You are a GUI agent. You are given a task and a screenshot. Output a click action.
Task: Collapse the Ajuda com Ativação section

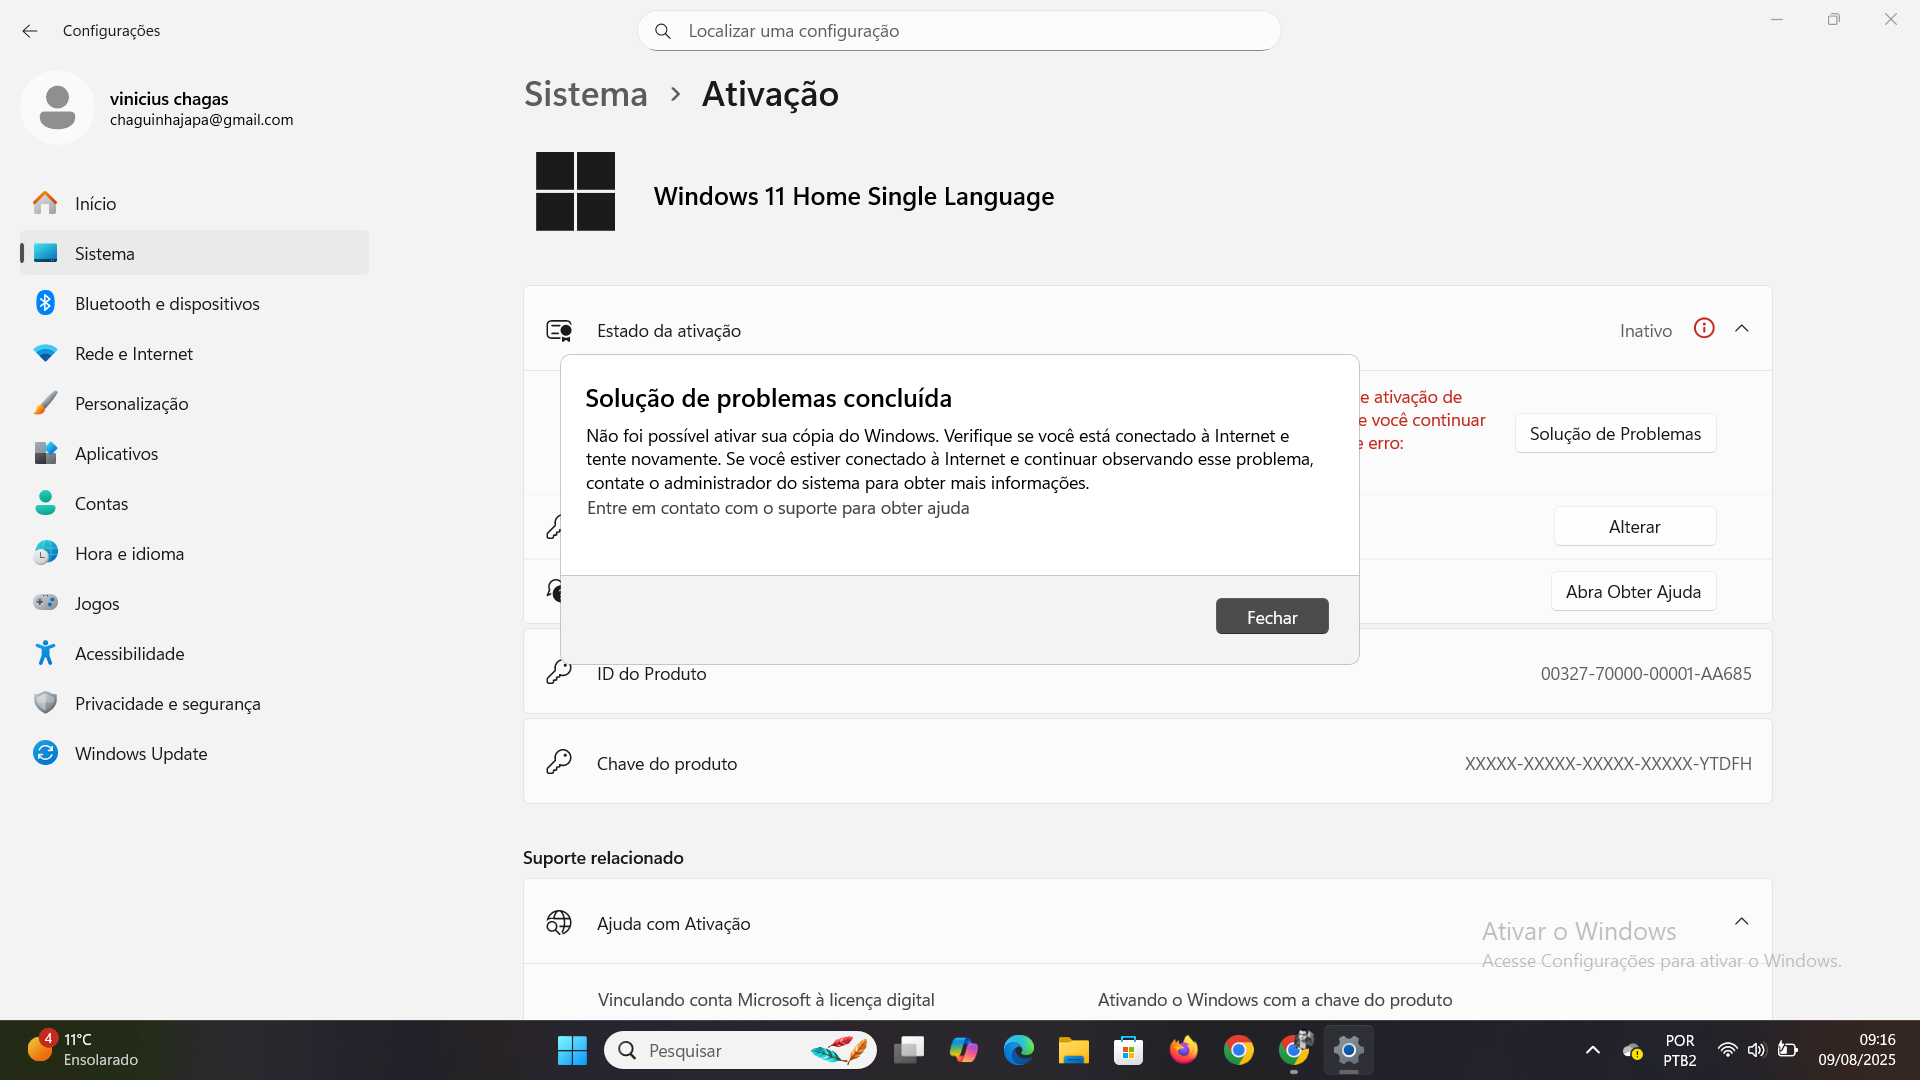(1742, 922)
